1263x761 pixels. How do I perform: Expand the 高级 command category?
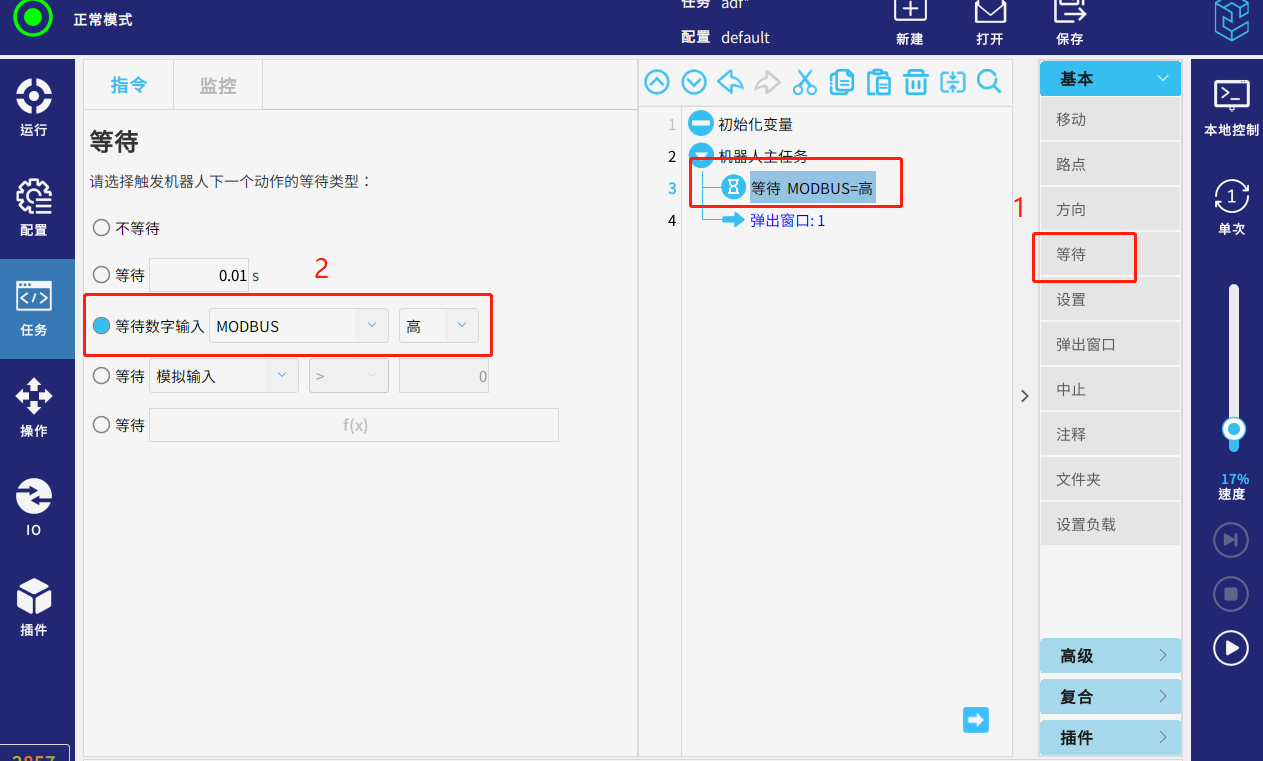(x=1110, y=656)
